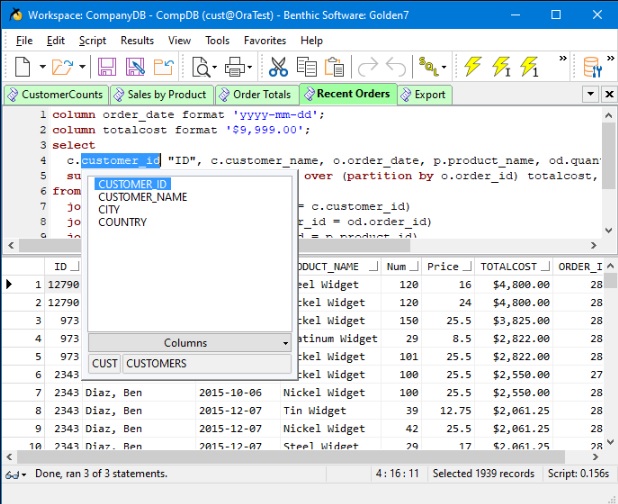The image size is (618, 504).
Task: Open the tab list dropdown
Action: point(590,94)
